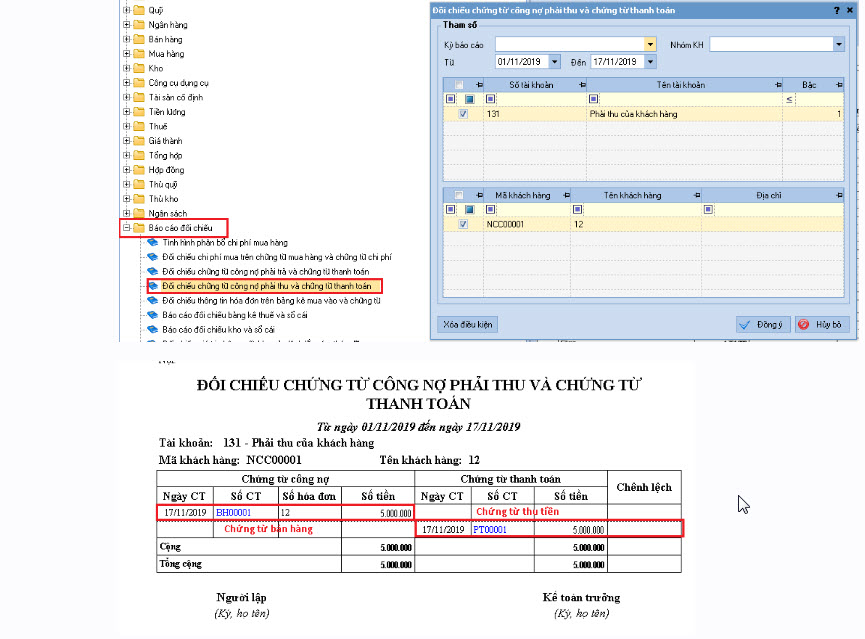Select the Thuế folder icon
865x639 pixels.
click(x=139, y=126)
